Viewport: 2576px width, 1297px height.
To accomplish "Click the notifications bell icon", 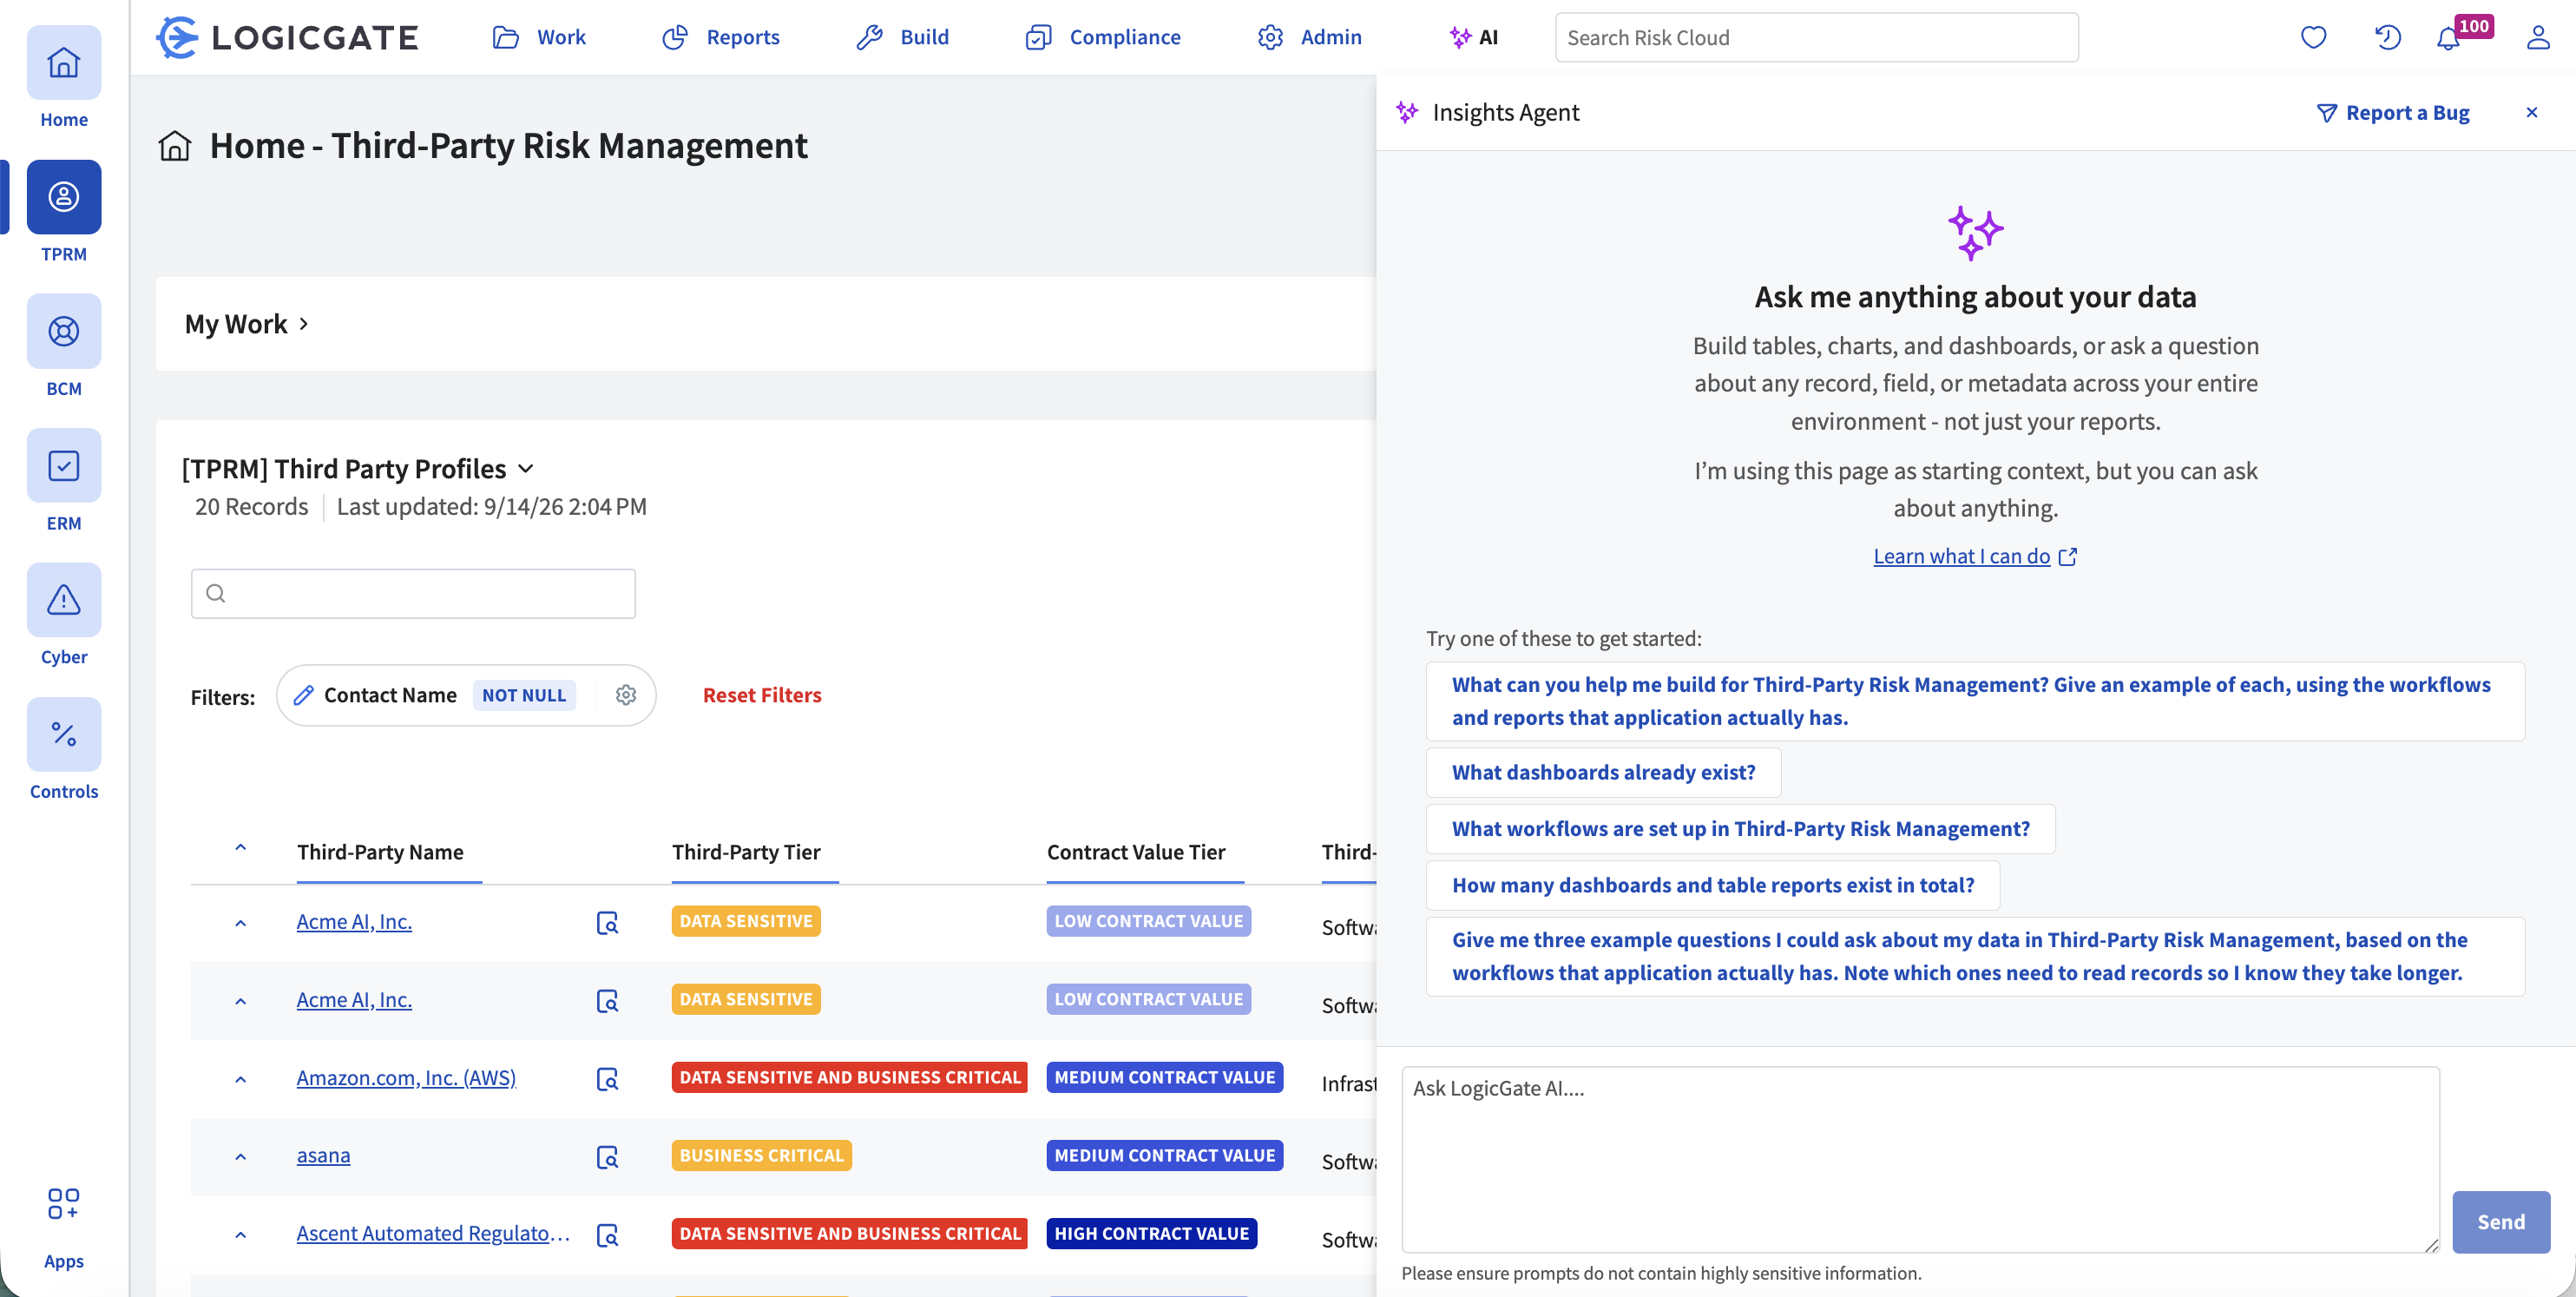I will coord(2448,38).
